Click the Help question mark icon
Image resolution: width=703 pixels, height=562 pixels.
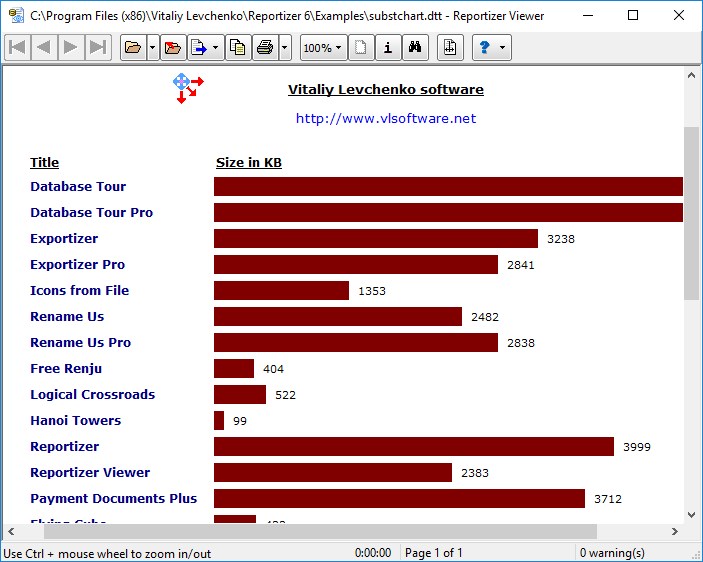coord(485,47)
